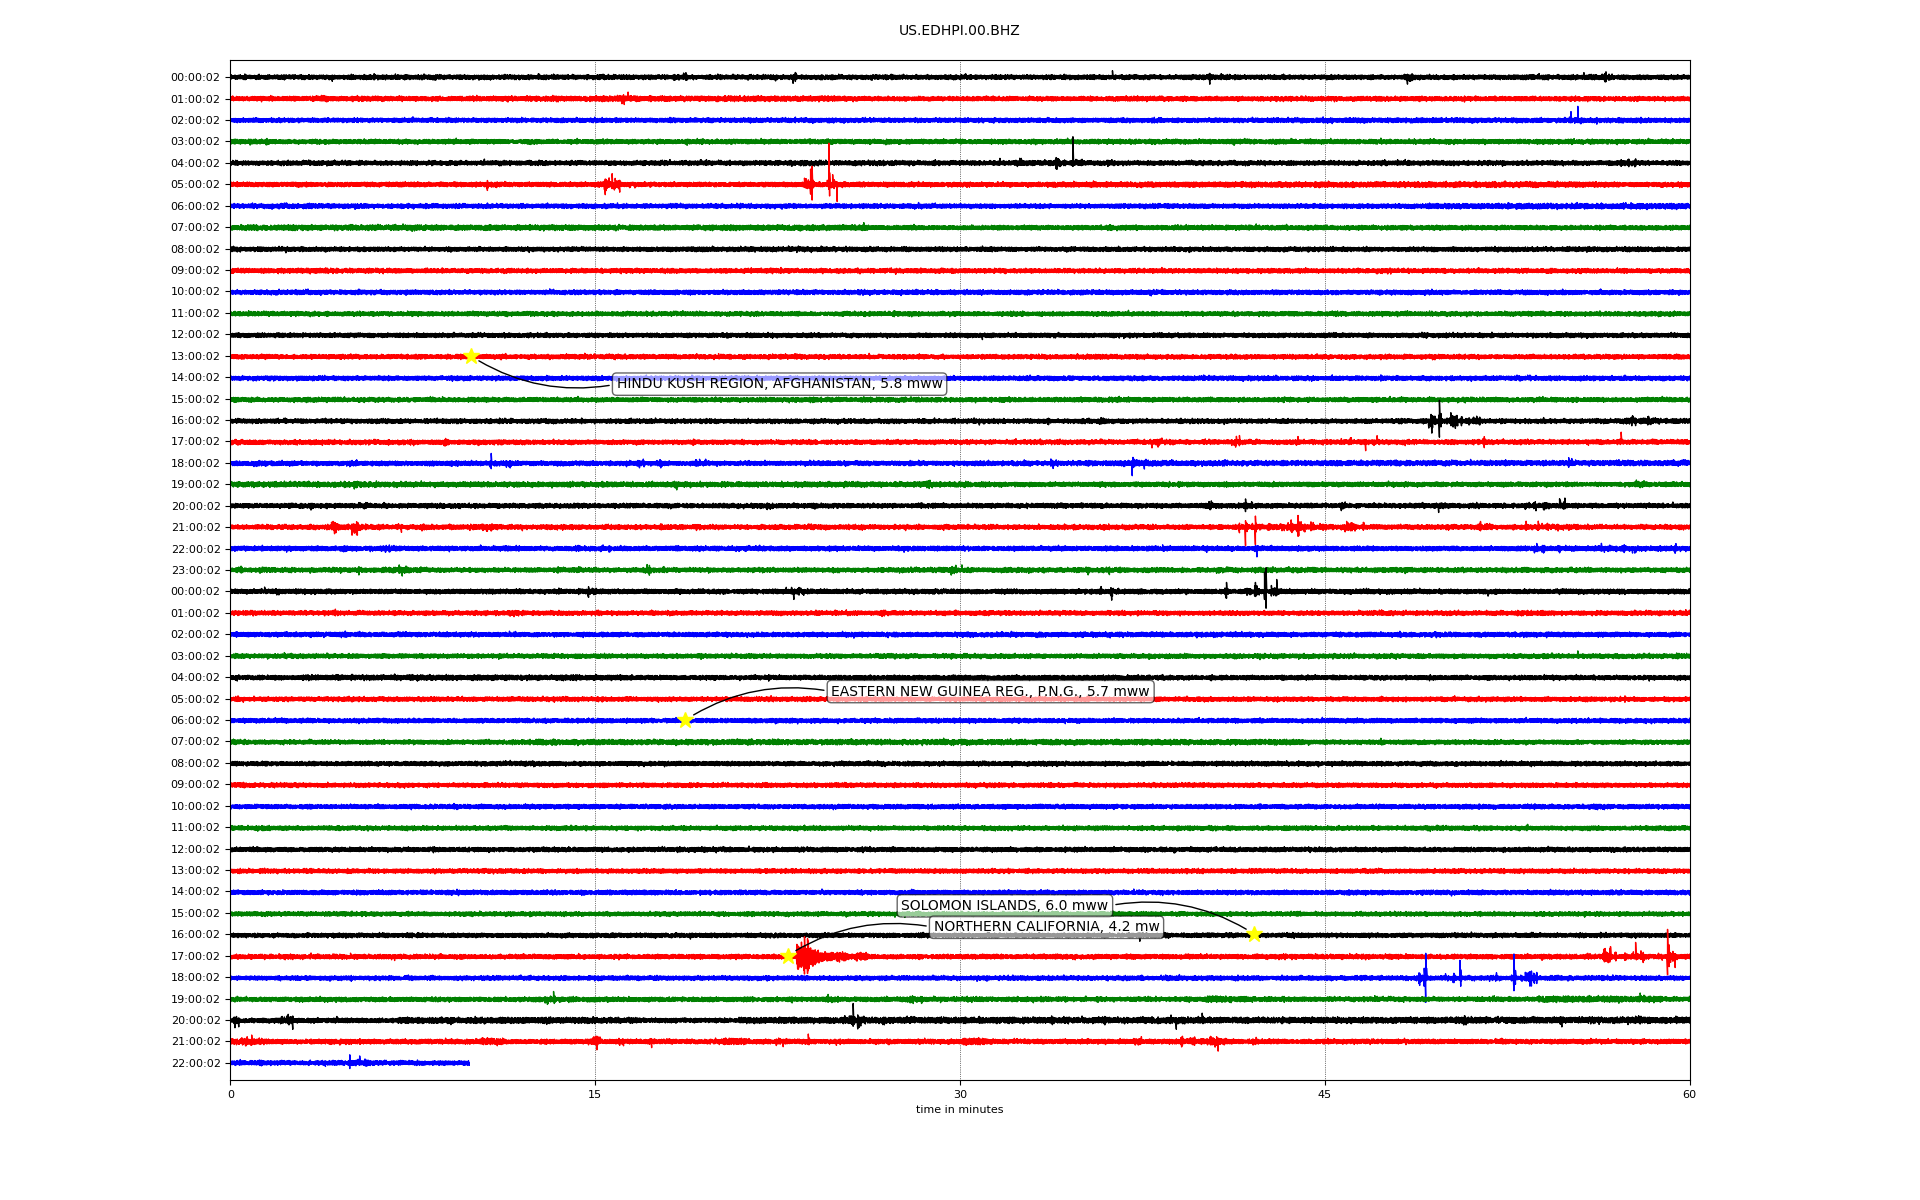
Task: Click the large red spike on the 05:00:02 trace
Action: (x=828, y=170)
